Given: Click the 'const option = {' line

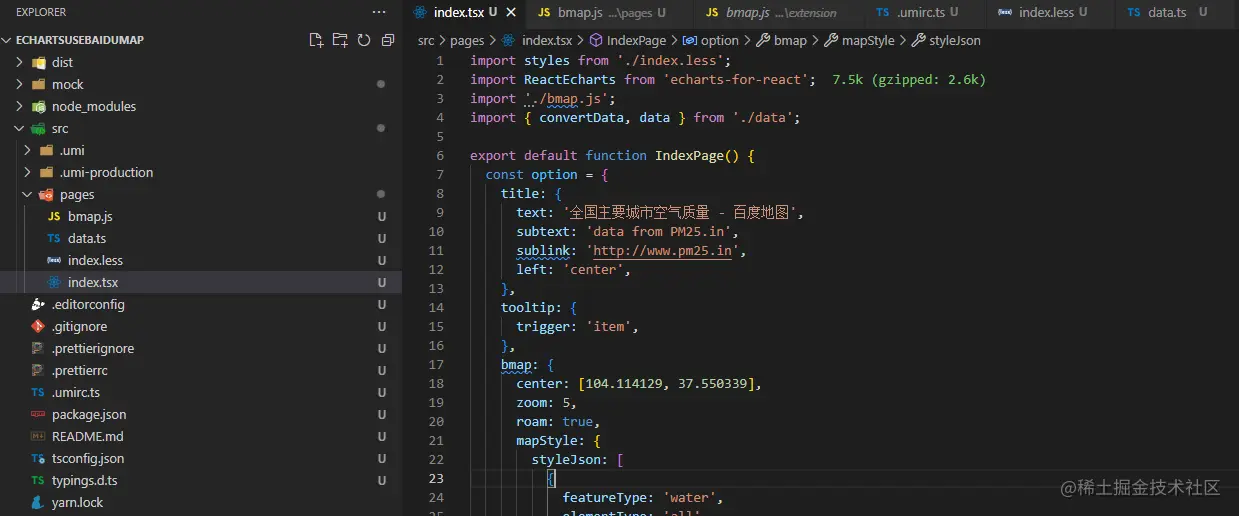Looking at the screenshot, I should 547,175.
